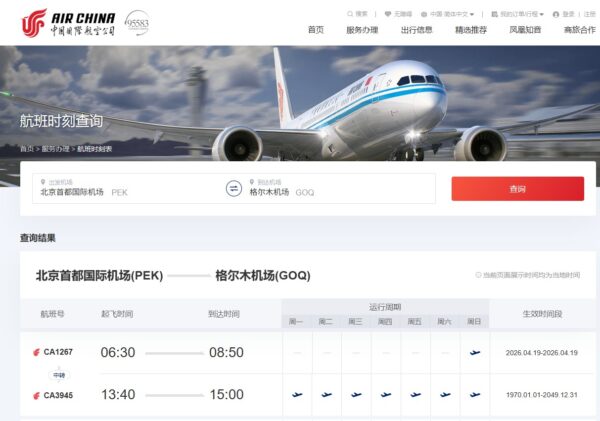Screen dimensions: 600x421
Task: Click the Air China phoenix logo
Action: (x=34, y=23)
